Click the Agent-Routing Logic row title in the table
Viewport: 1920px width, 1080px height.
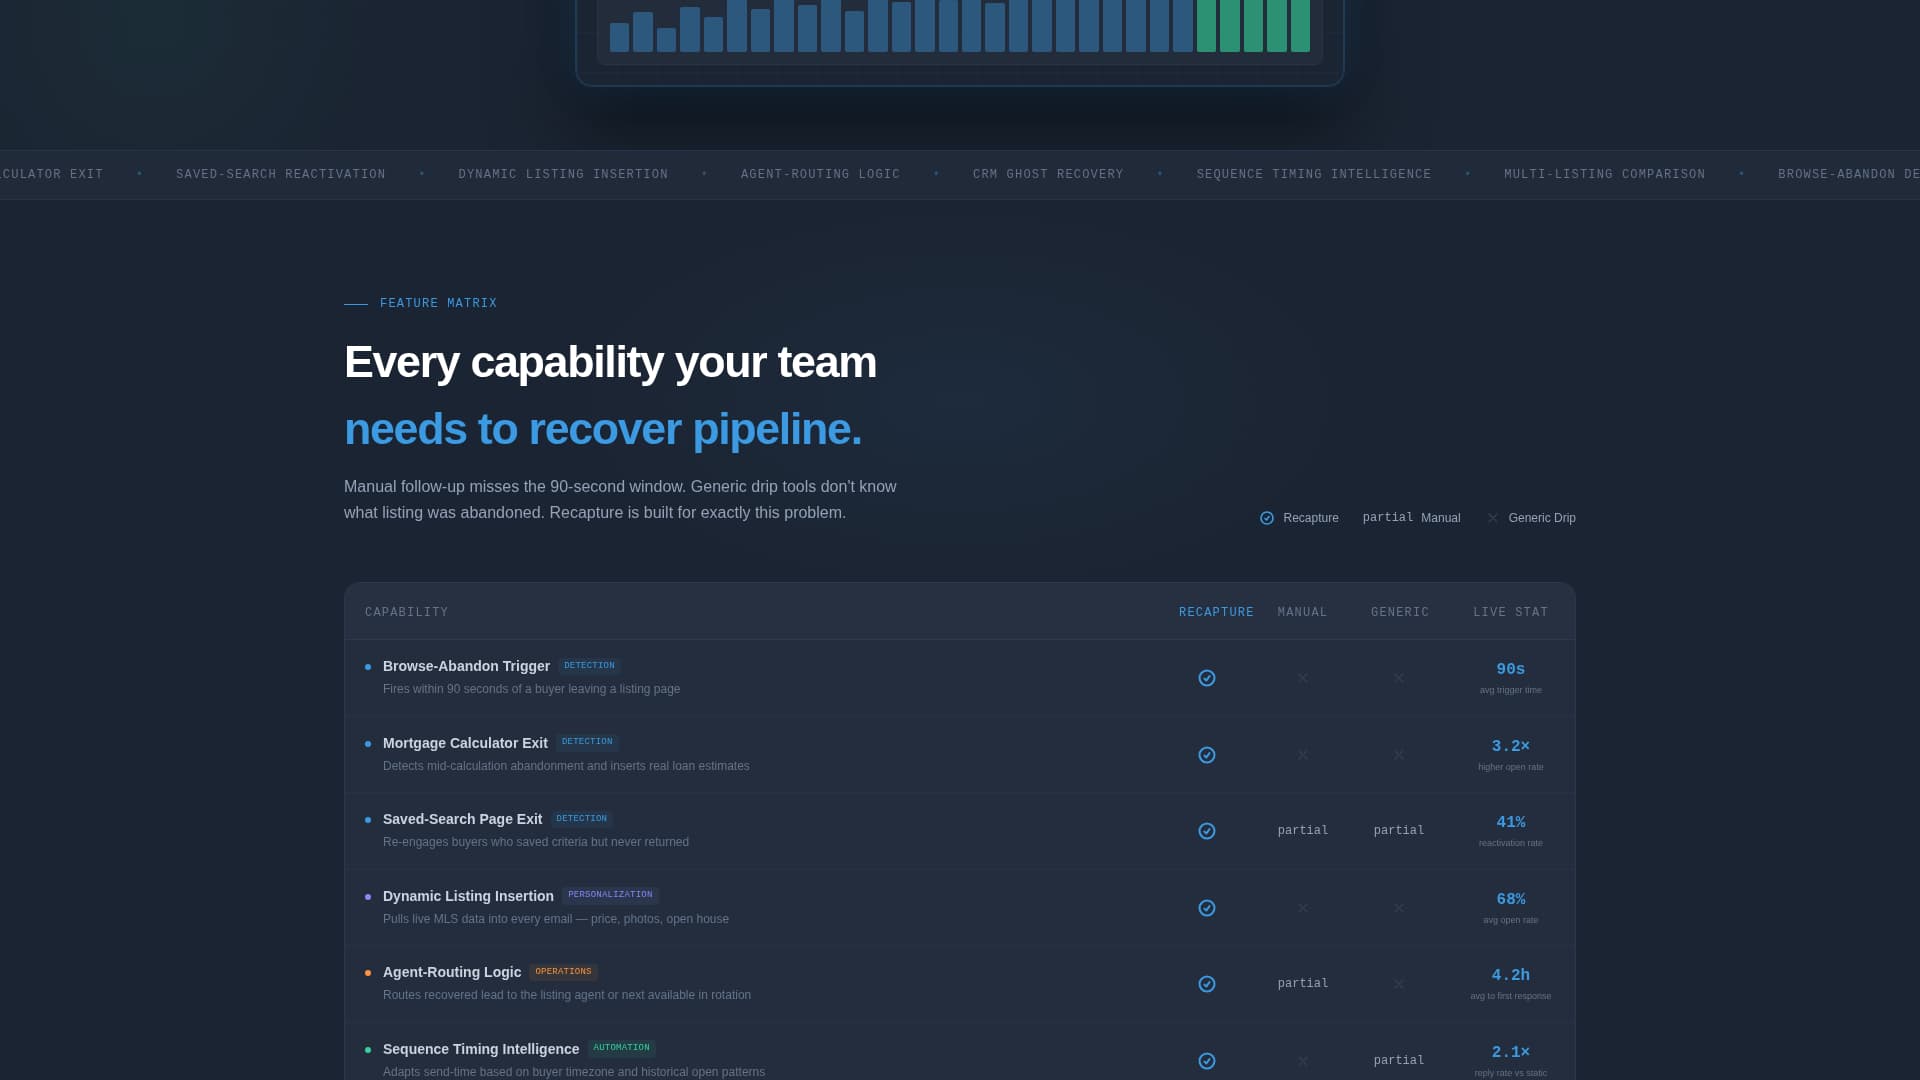pyautogui.click(x=452, y=972)
